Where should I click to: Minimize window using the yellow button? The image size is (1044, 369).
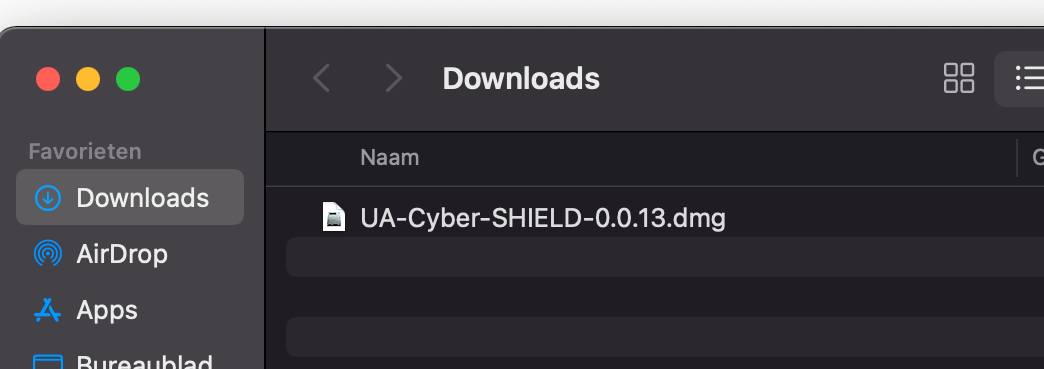point(88,79)
